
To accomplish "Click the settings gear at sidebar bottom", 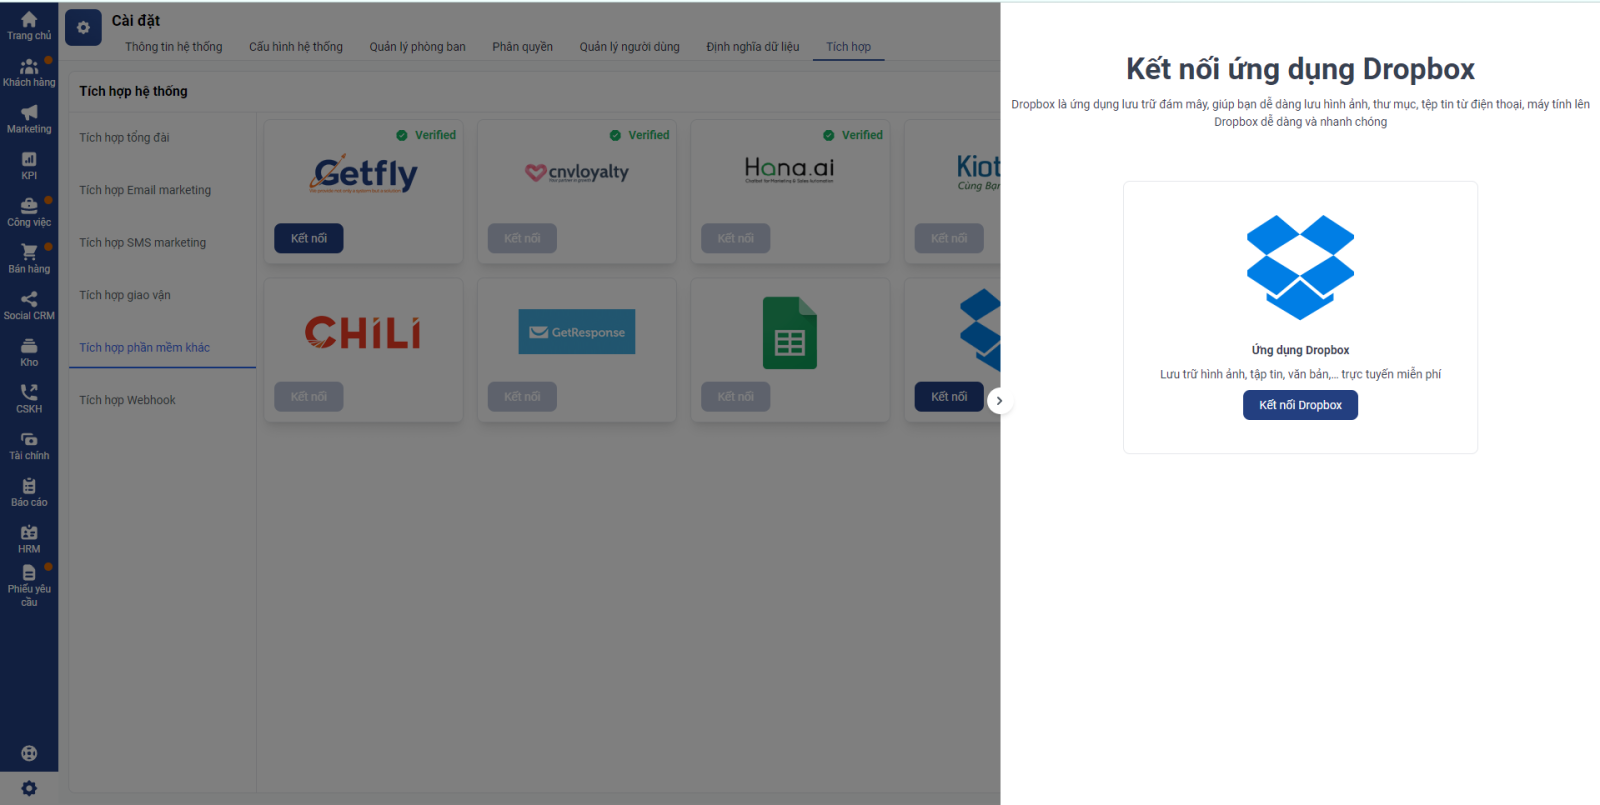I will click(29, 788).
